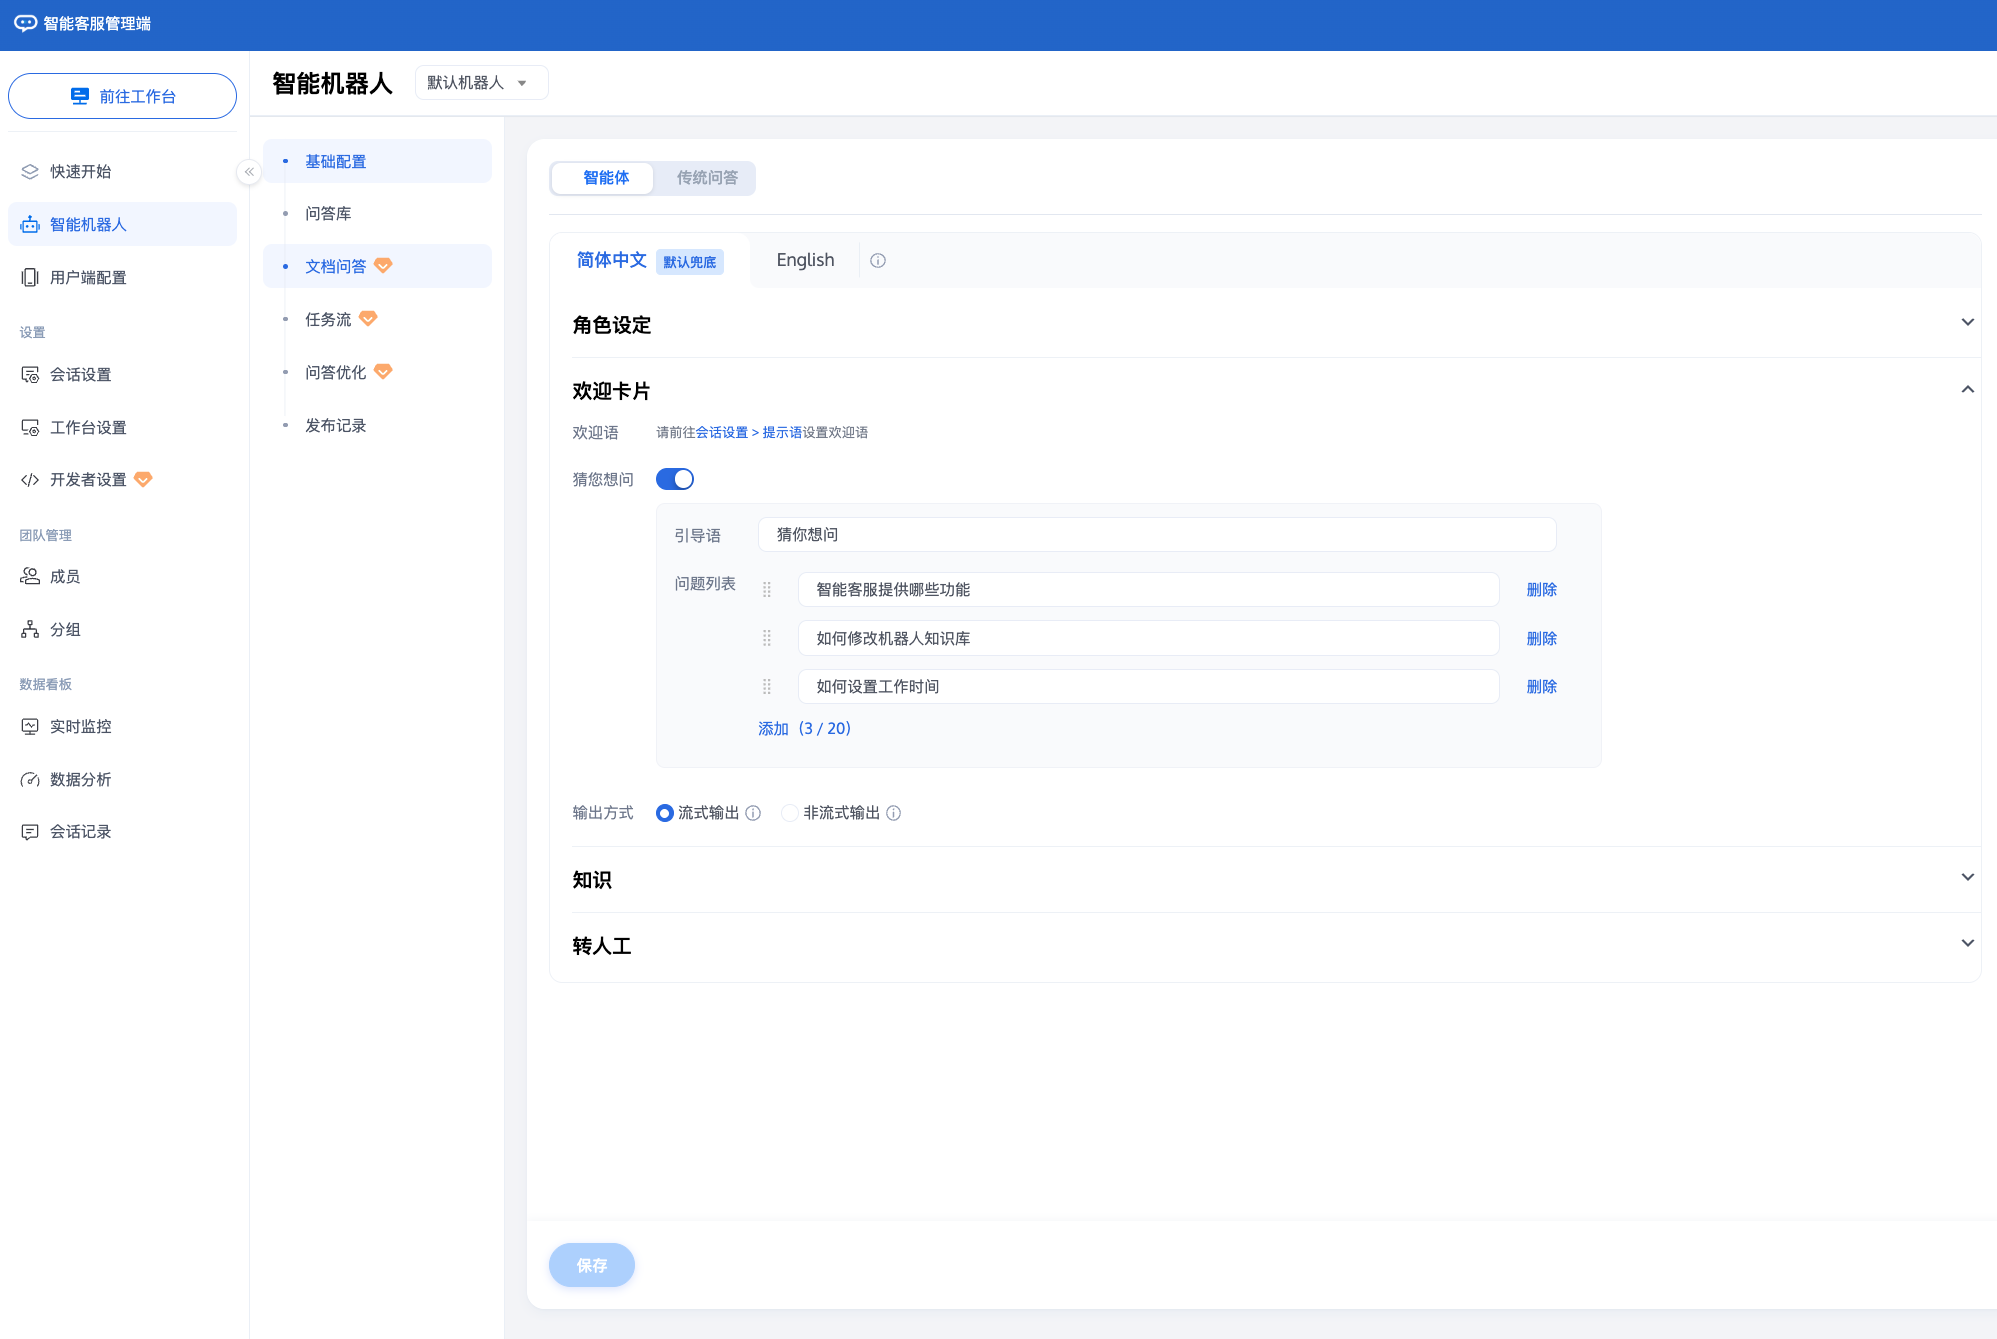Open the 默认机器人 dropdown

coord(480,83)
